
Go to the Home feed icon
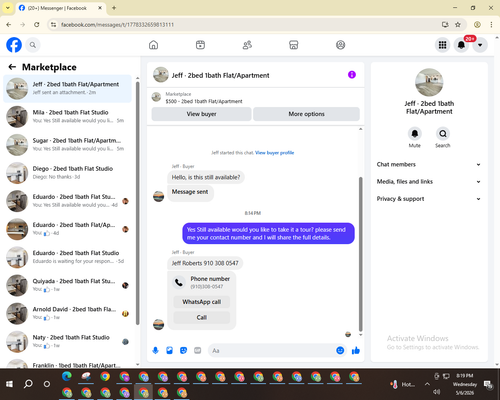click(153, 45)
